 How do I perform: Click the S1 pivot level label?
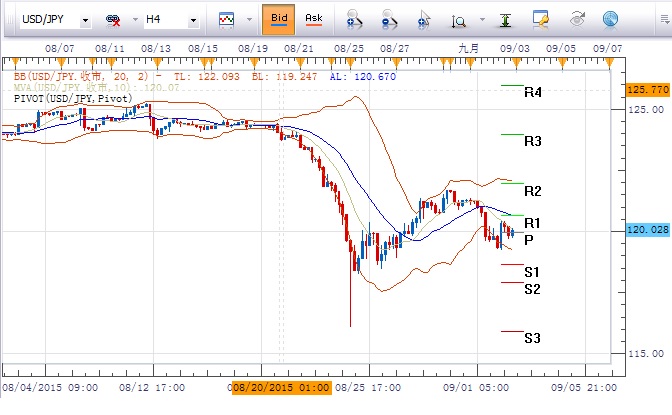point(532,272)
